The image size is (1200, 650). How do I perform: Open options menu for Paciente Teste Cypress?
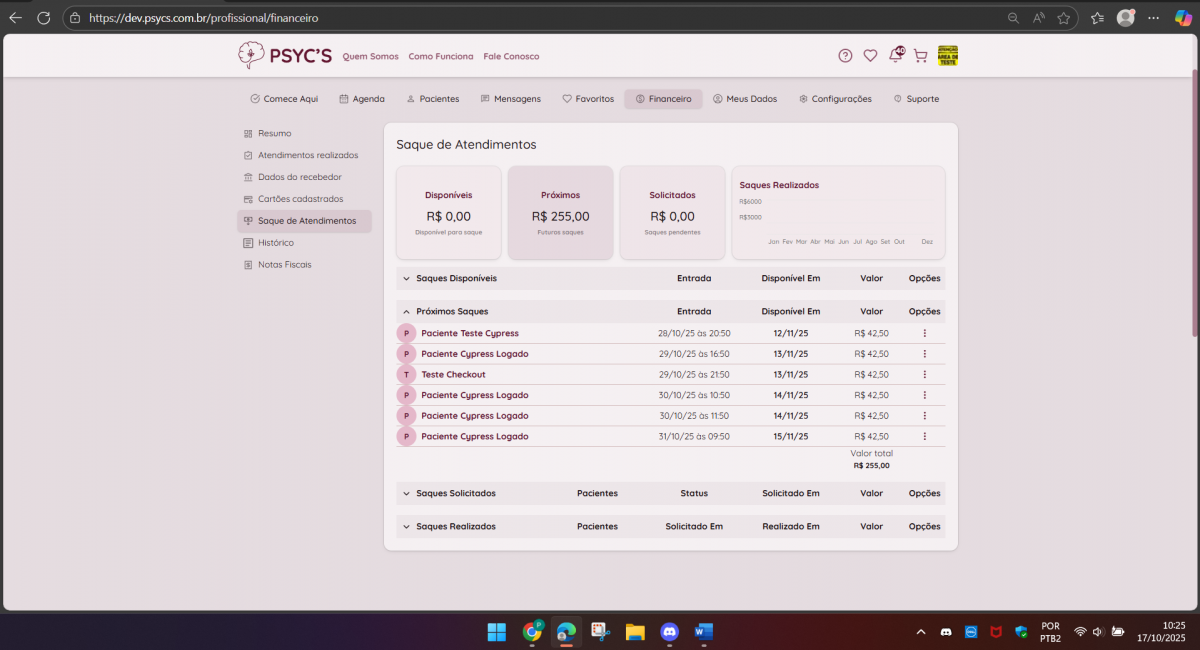pyautogui.click(x=924, y=333)
